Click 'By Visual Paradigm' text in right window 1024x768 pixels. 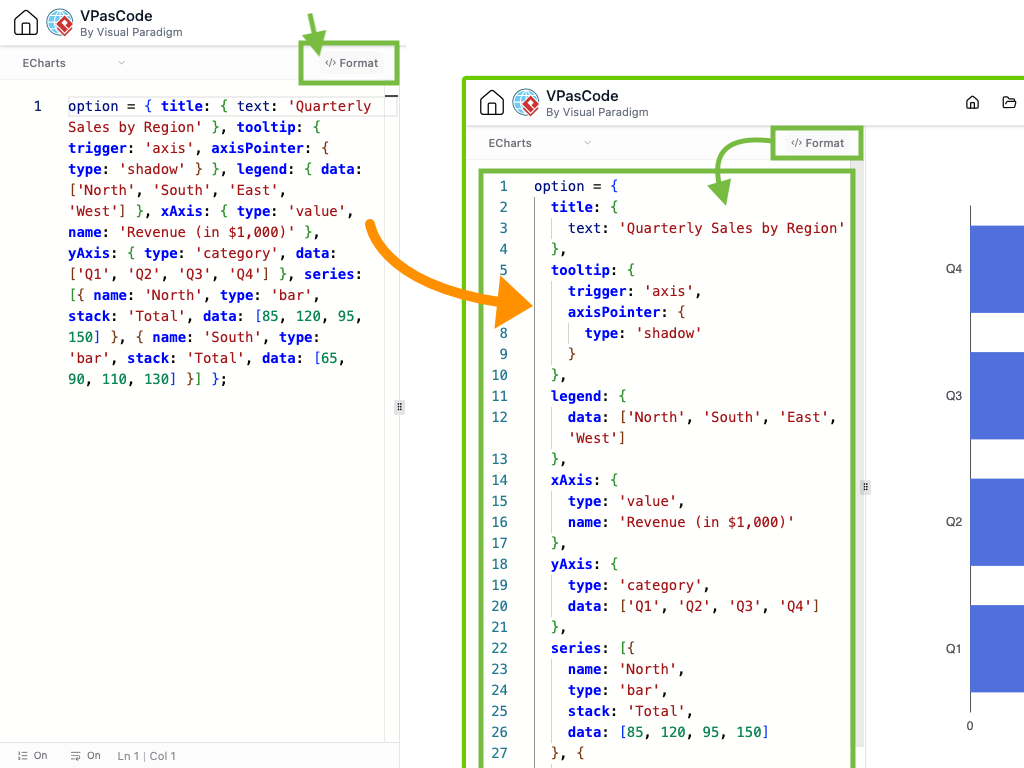tap(597, 112)
